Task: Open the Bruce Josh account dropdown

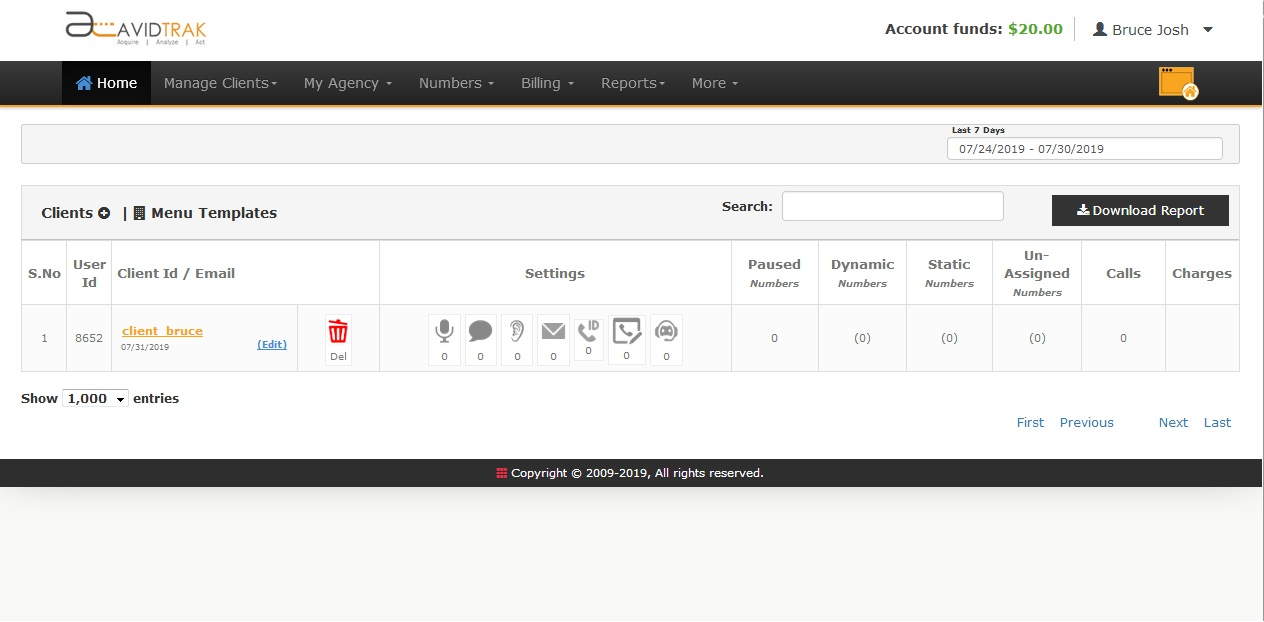Action: click(x=1152, y=29)
